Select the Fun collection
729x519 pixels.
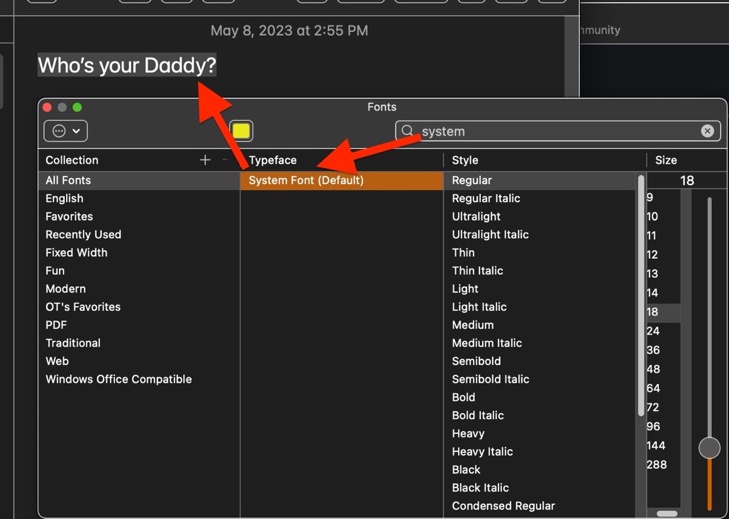139,271
